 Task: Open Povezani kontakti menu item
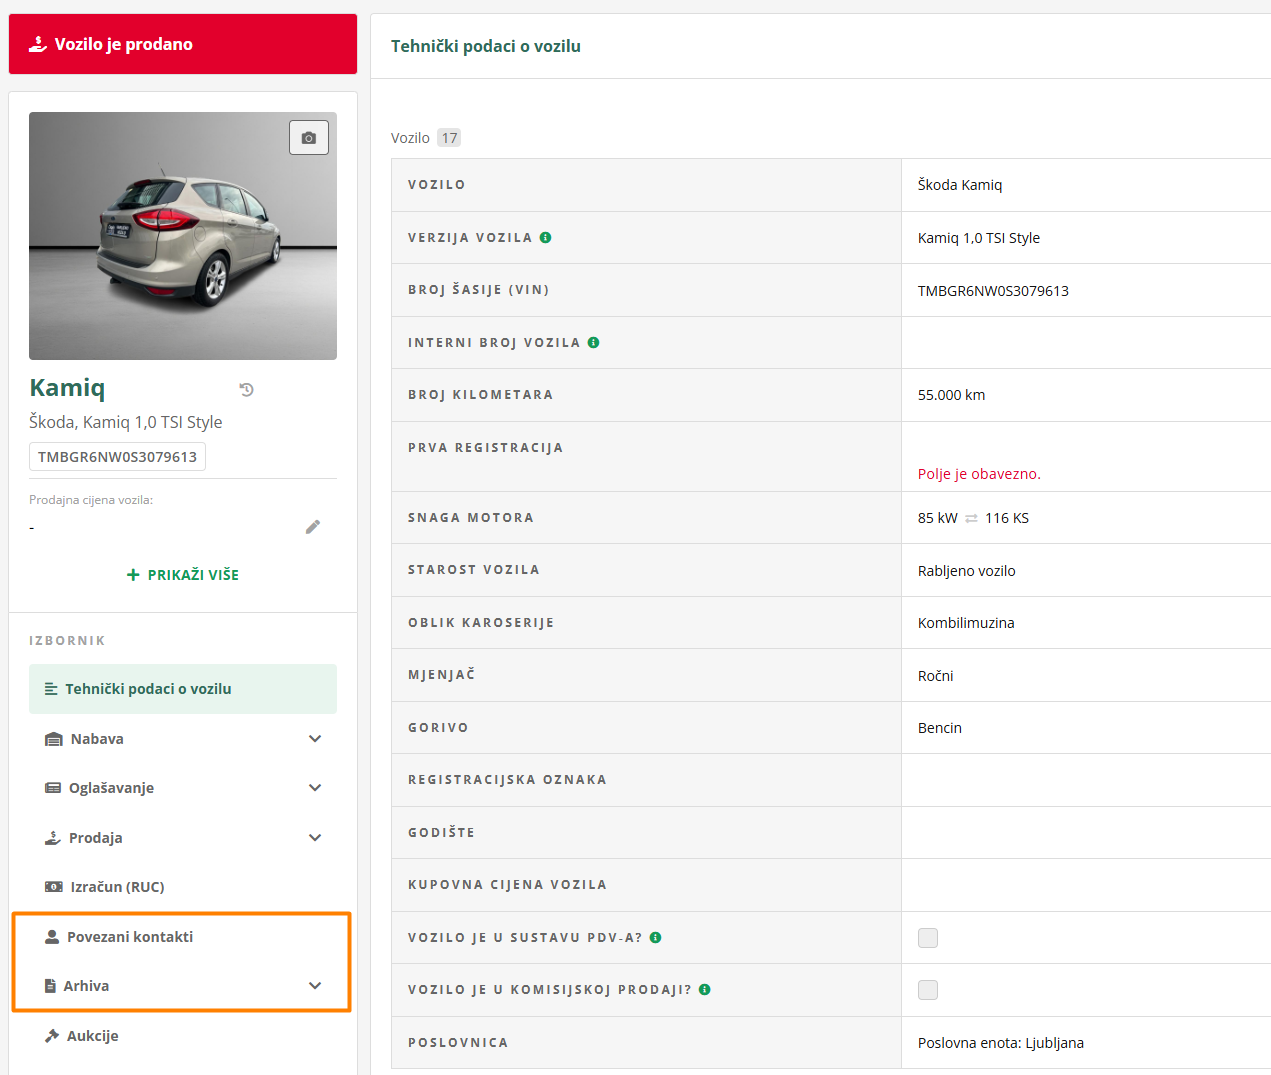(130, 937)
